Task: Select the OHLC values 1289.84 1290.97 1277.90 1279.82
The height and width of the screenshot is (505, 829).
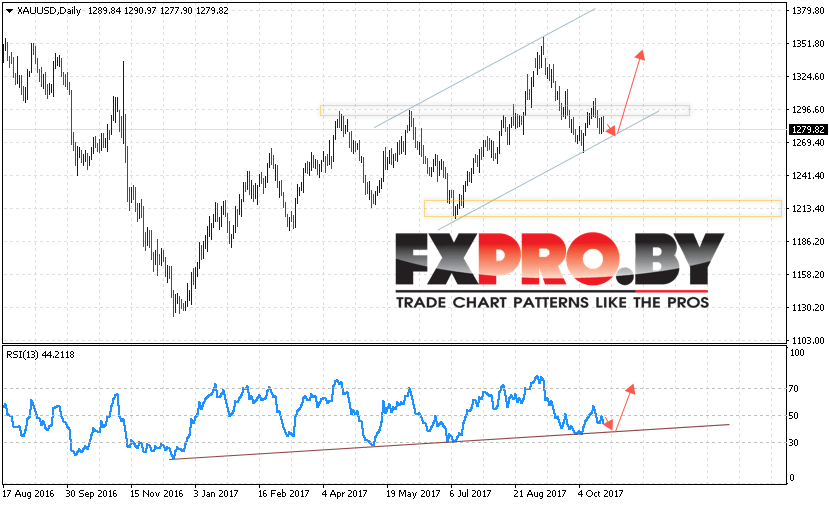Action: [158, 11]
